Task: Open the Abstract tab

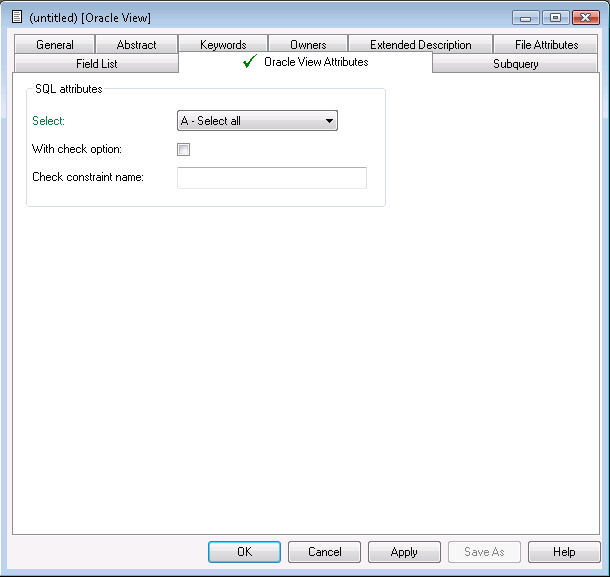Action: click(136, 45)
